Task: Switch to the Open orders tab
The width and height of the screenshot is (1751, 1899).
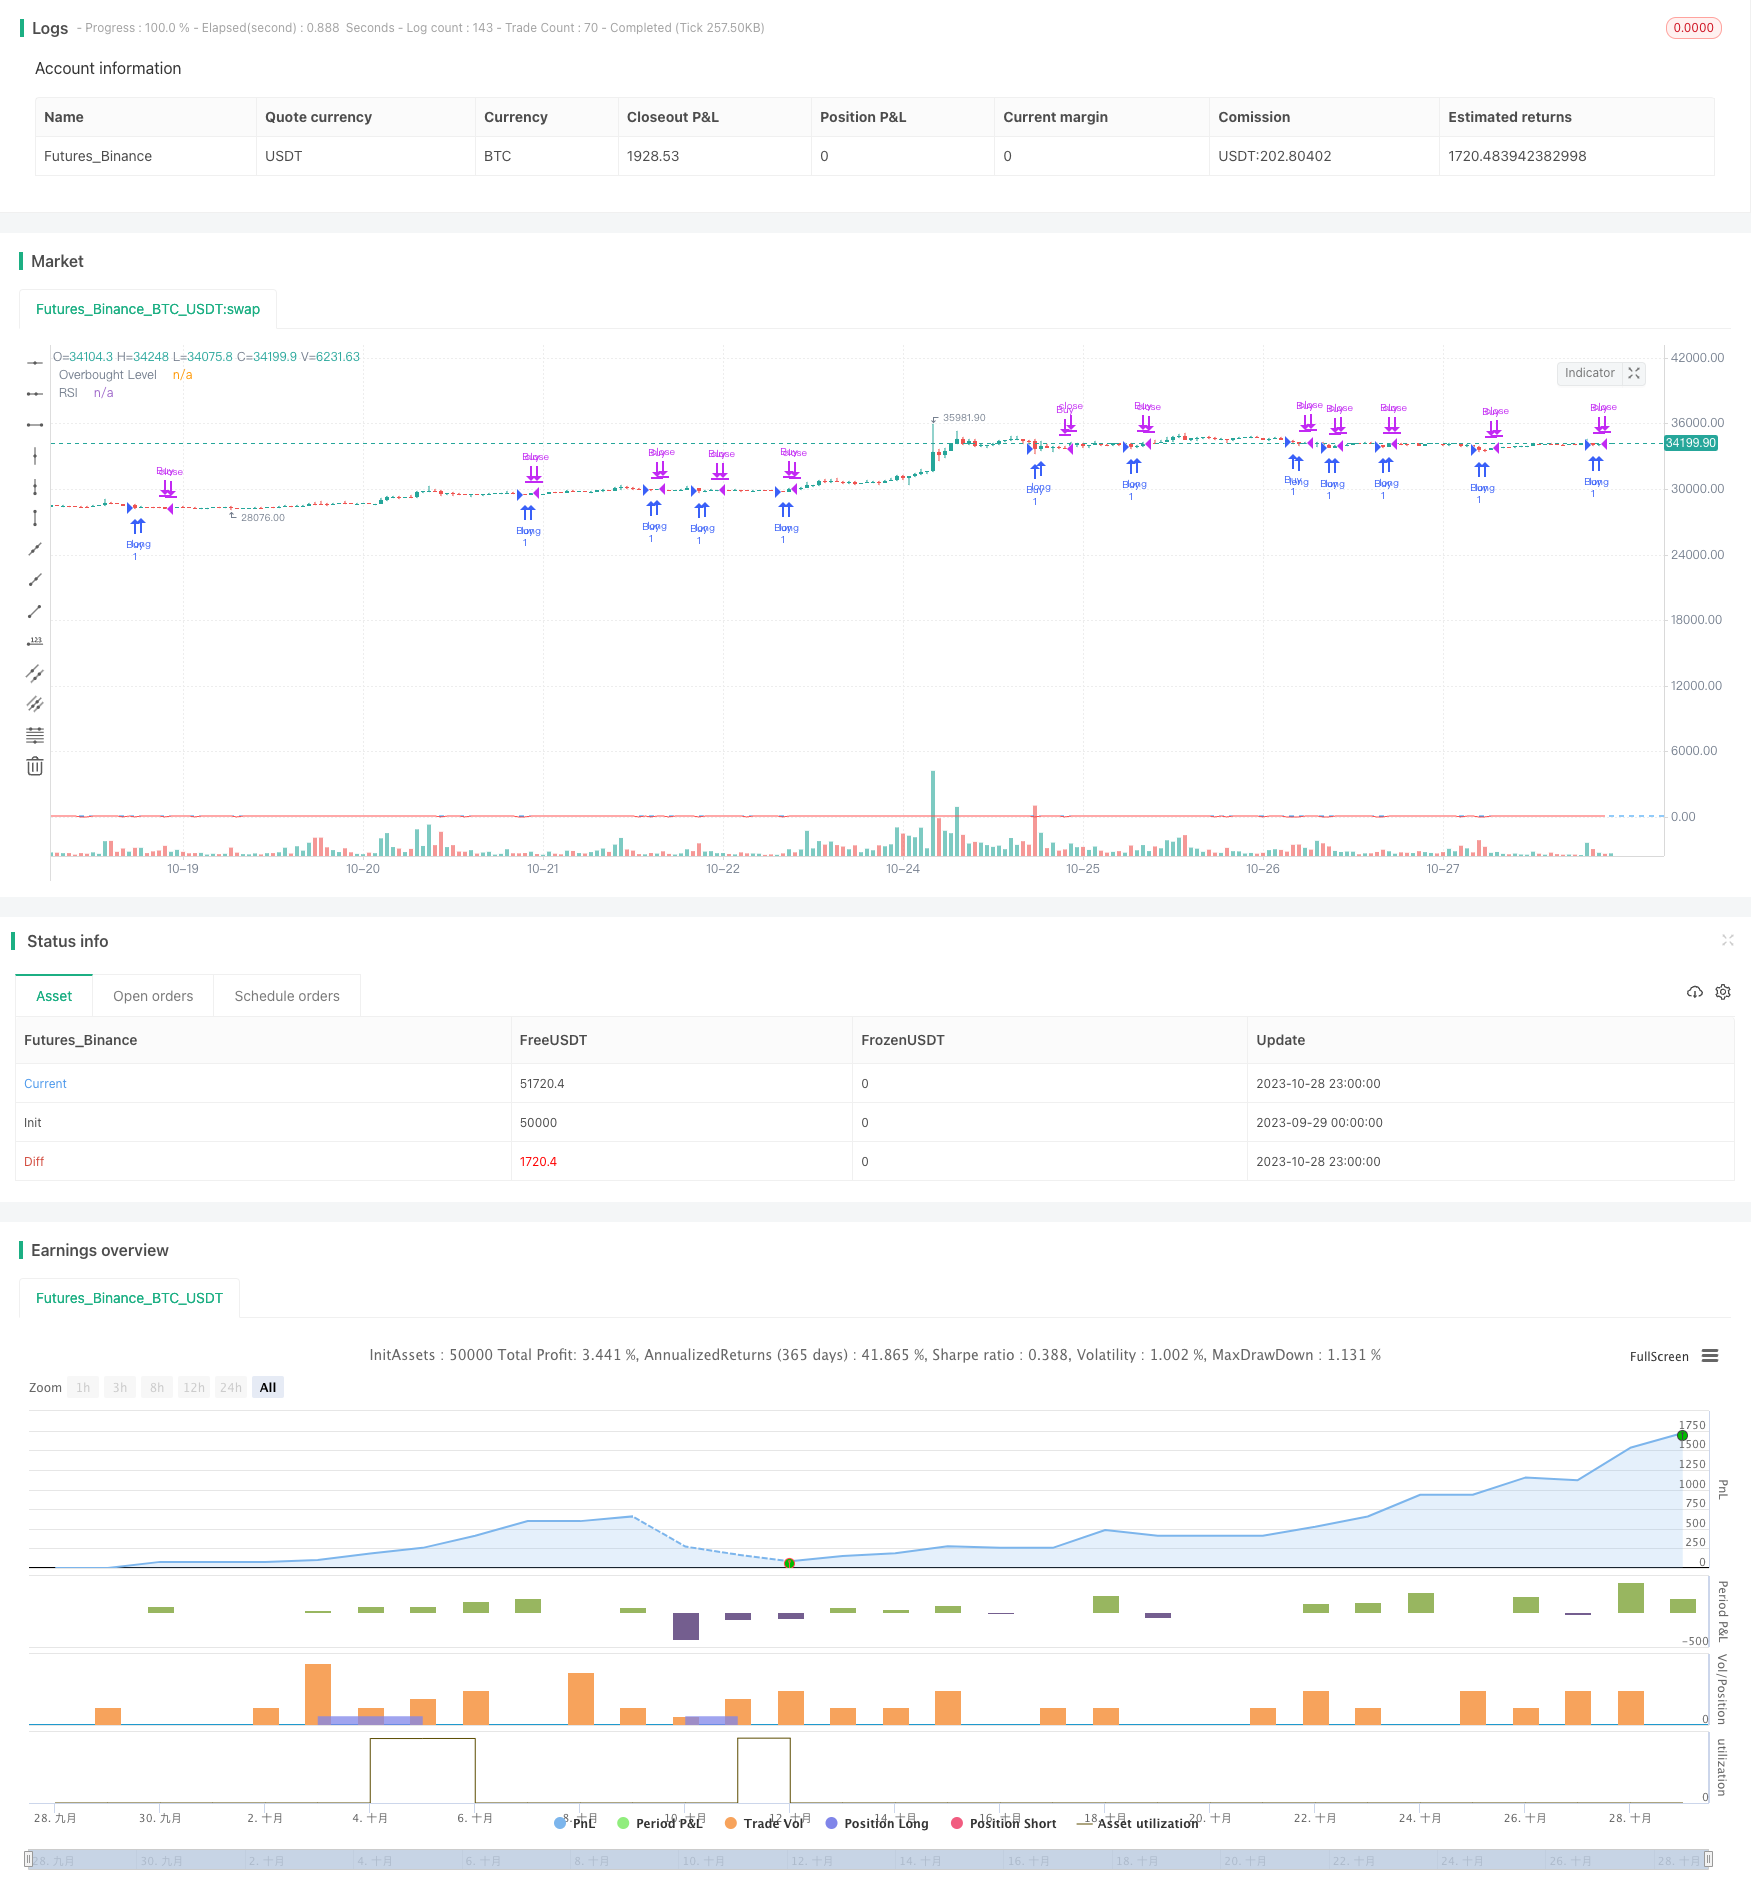Action: pos(153,996)
